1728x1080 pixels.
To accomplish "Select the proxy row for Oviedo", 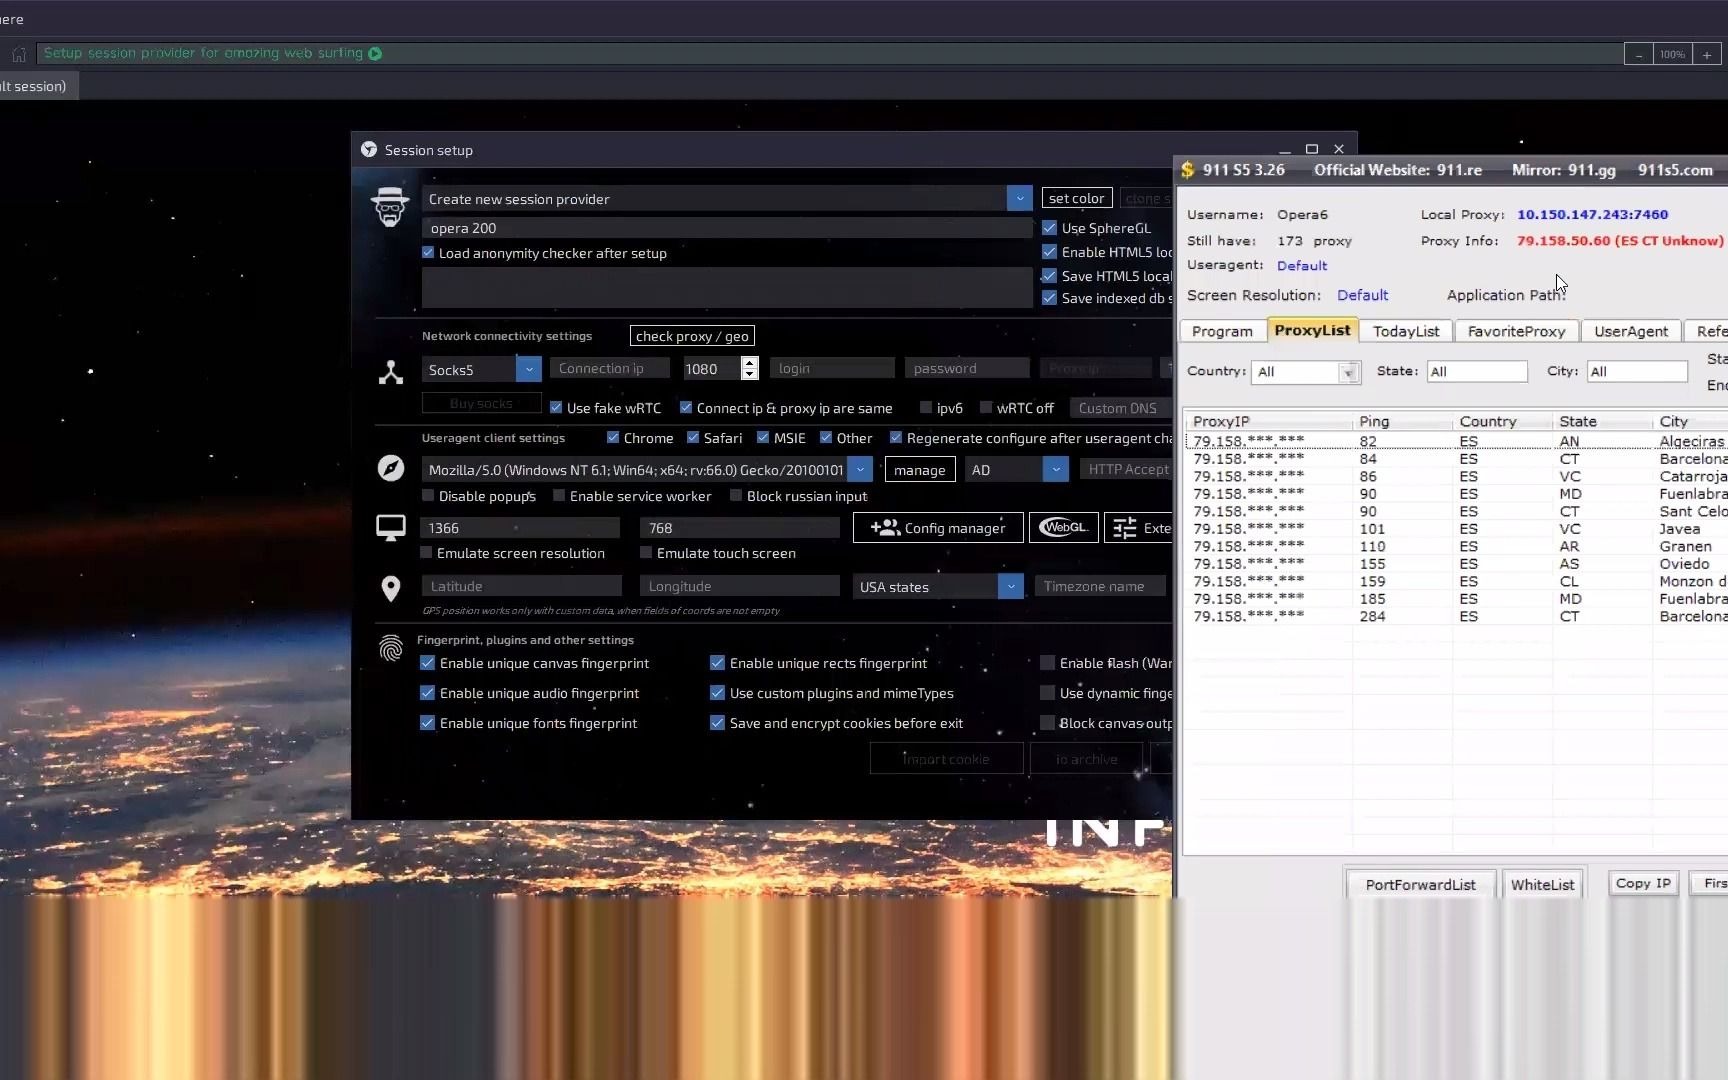I will 1455,564.
